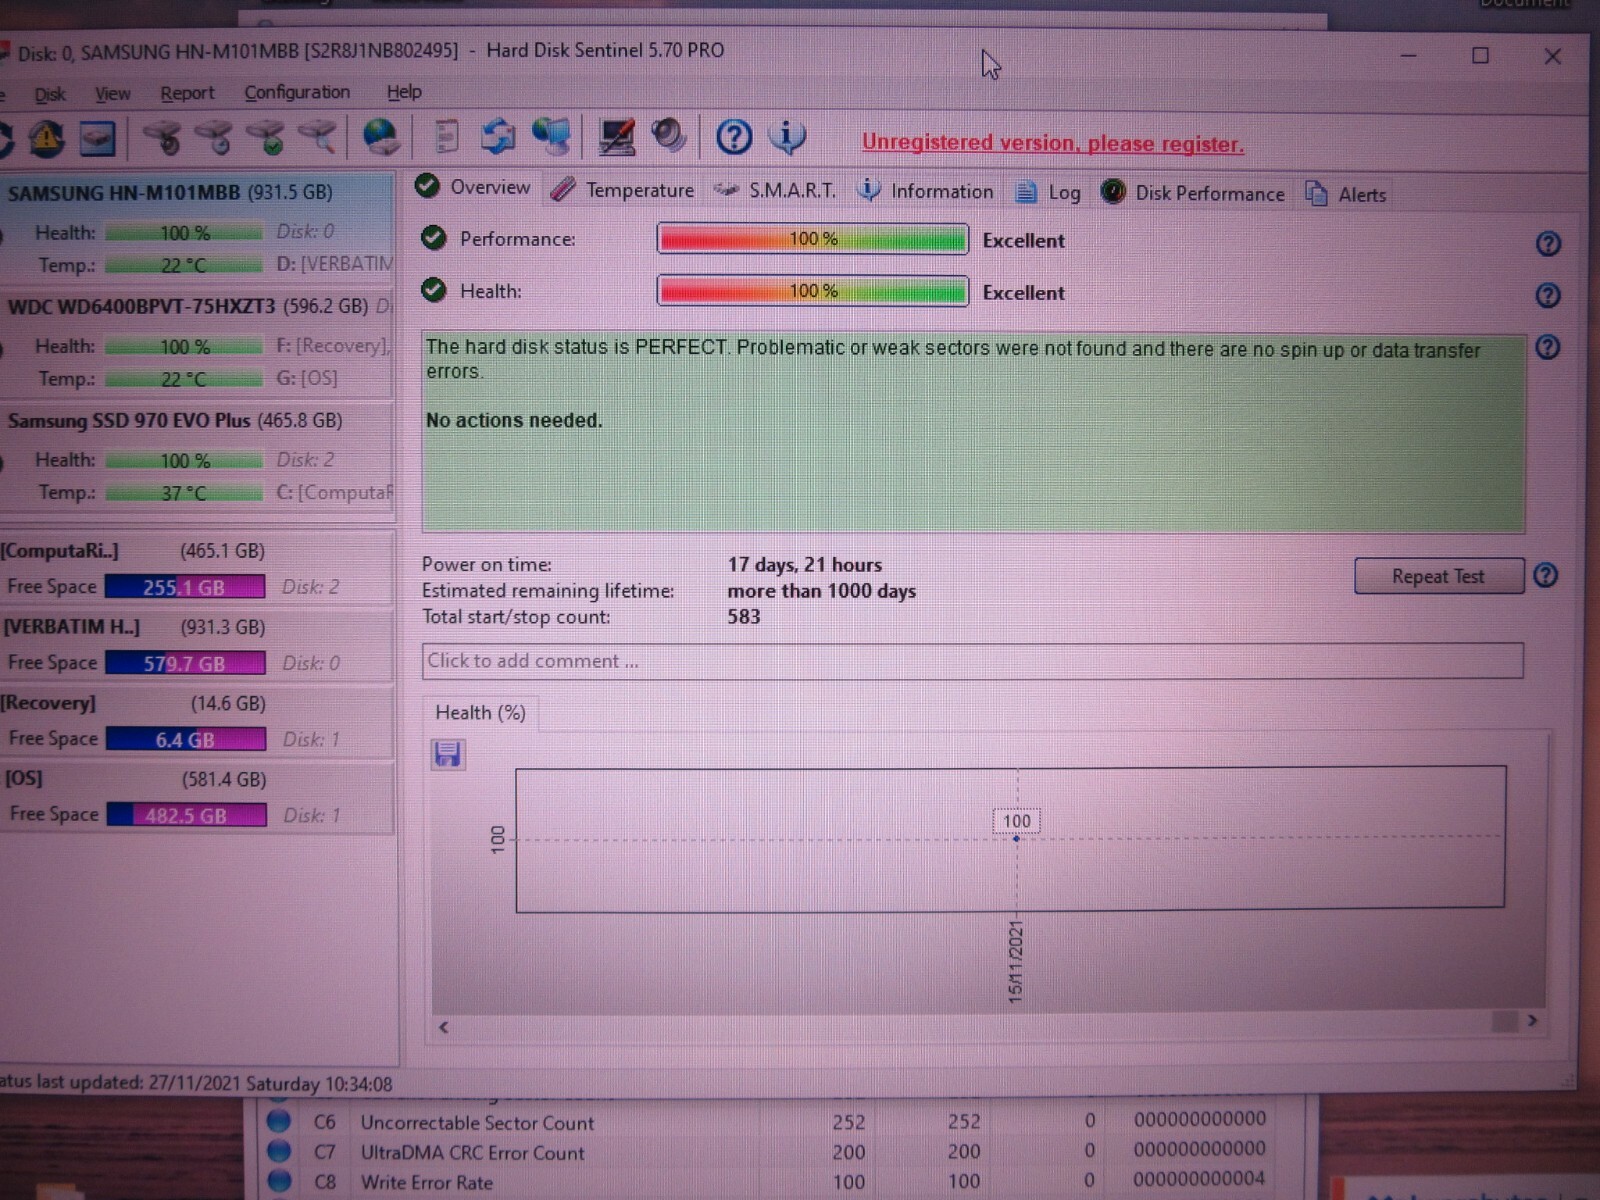Click the blue arrows and envelope toolbar icon

coord(498,137)
